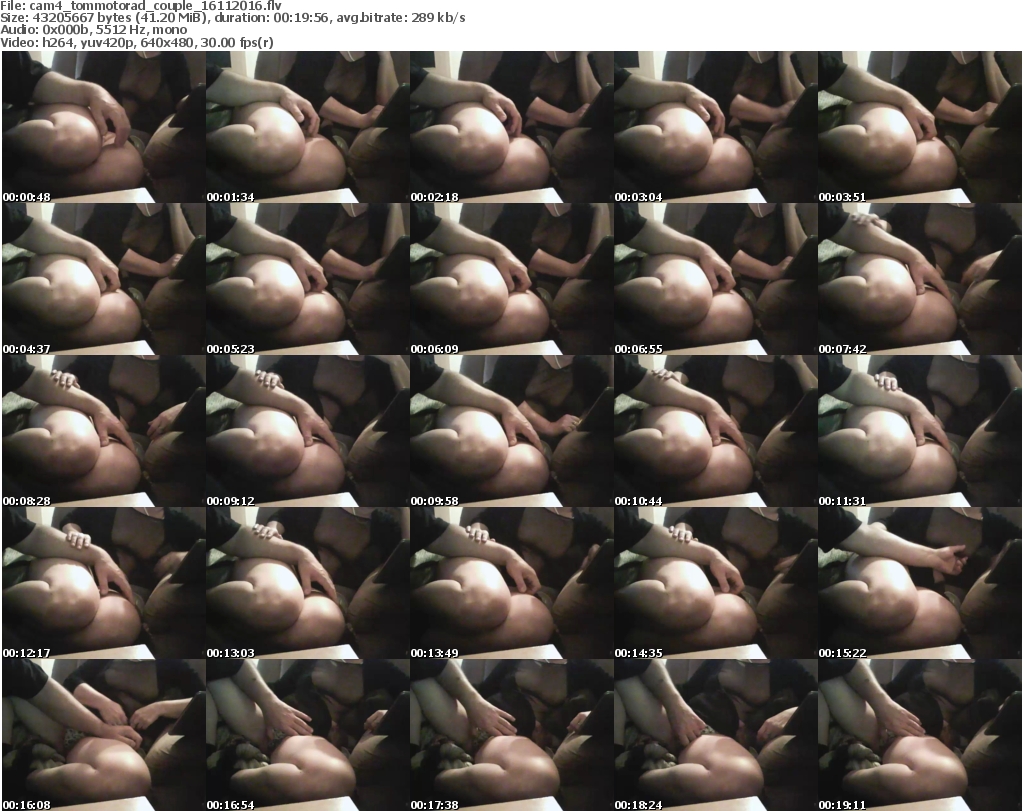Click the thumbnail stamped 00:17:38
1024x811 pixels.
511,735
